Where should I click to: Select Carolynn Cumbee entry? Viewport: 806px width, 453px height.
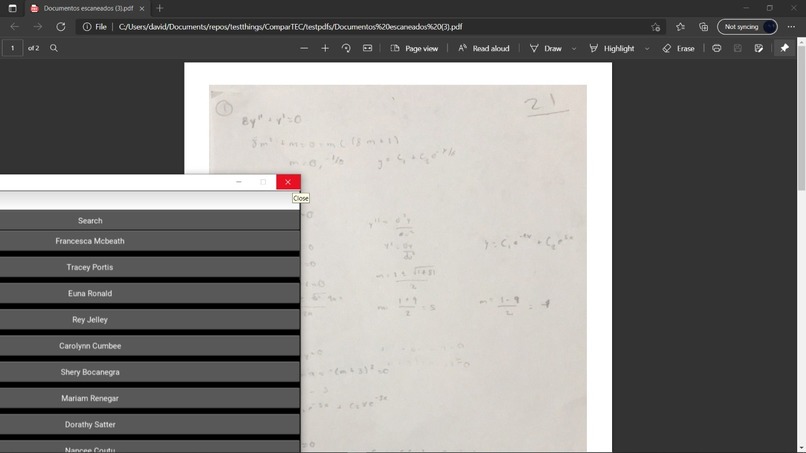(150, 346)
